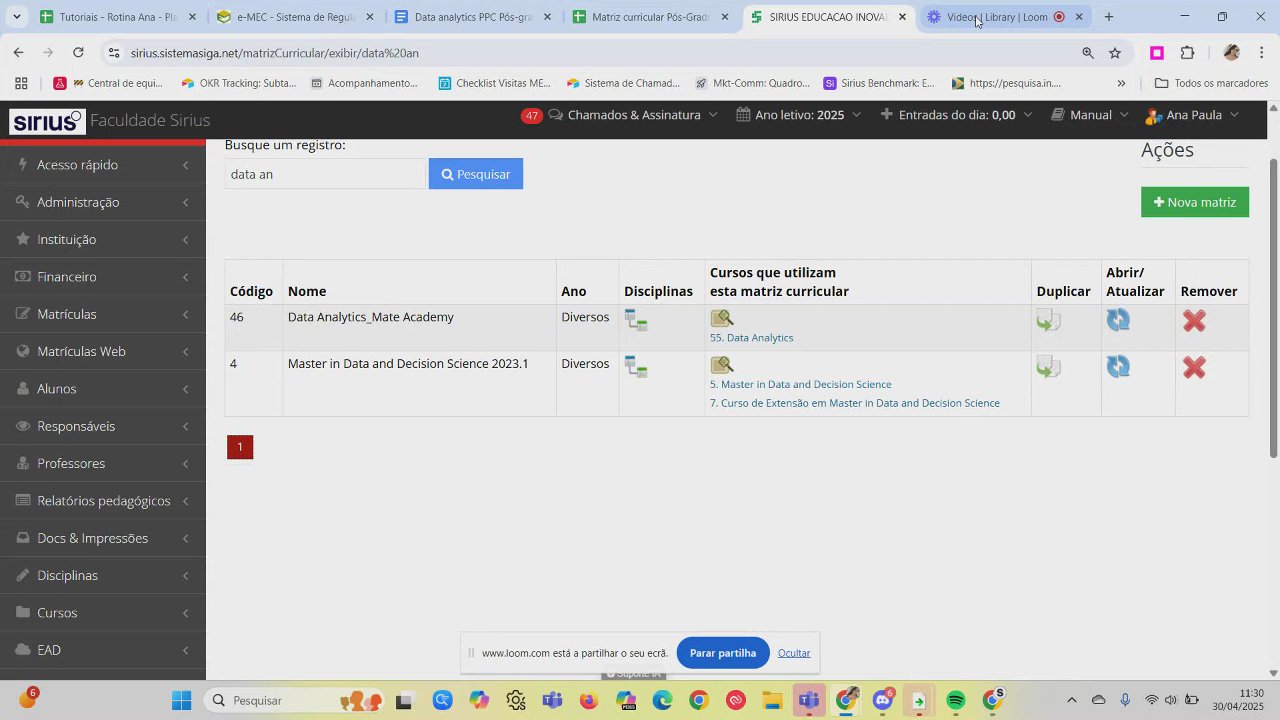The height and width of the screenshot is (720, 1280).
Task: Expand Alunos sidebar menu
Action: [x=103, y=388]
